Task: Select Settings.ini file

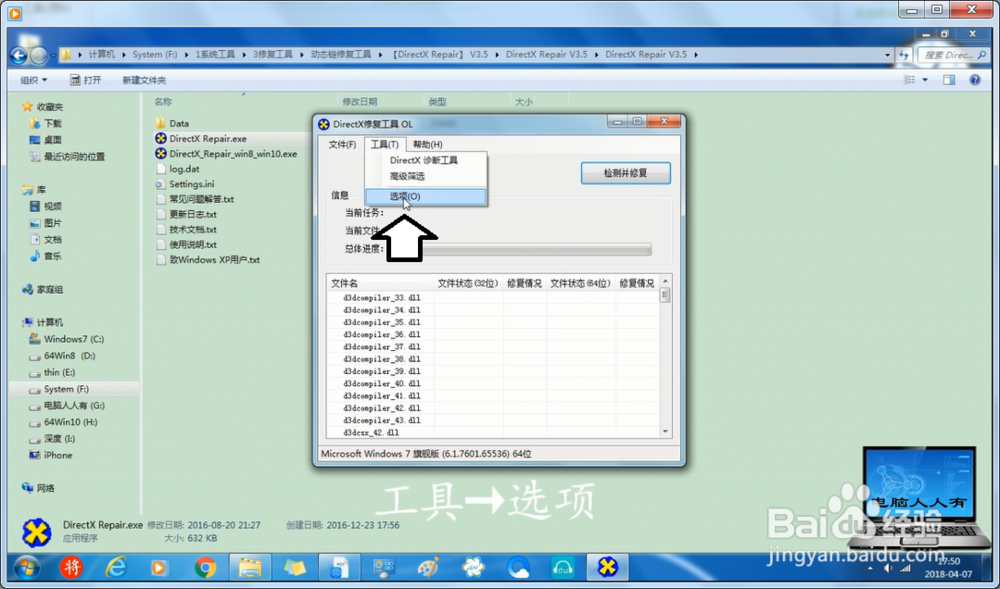Action: click(x=185, y=184)
